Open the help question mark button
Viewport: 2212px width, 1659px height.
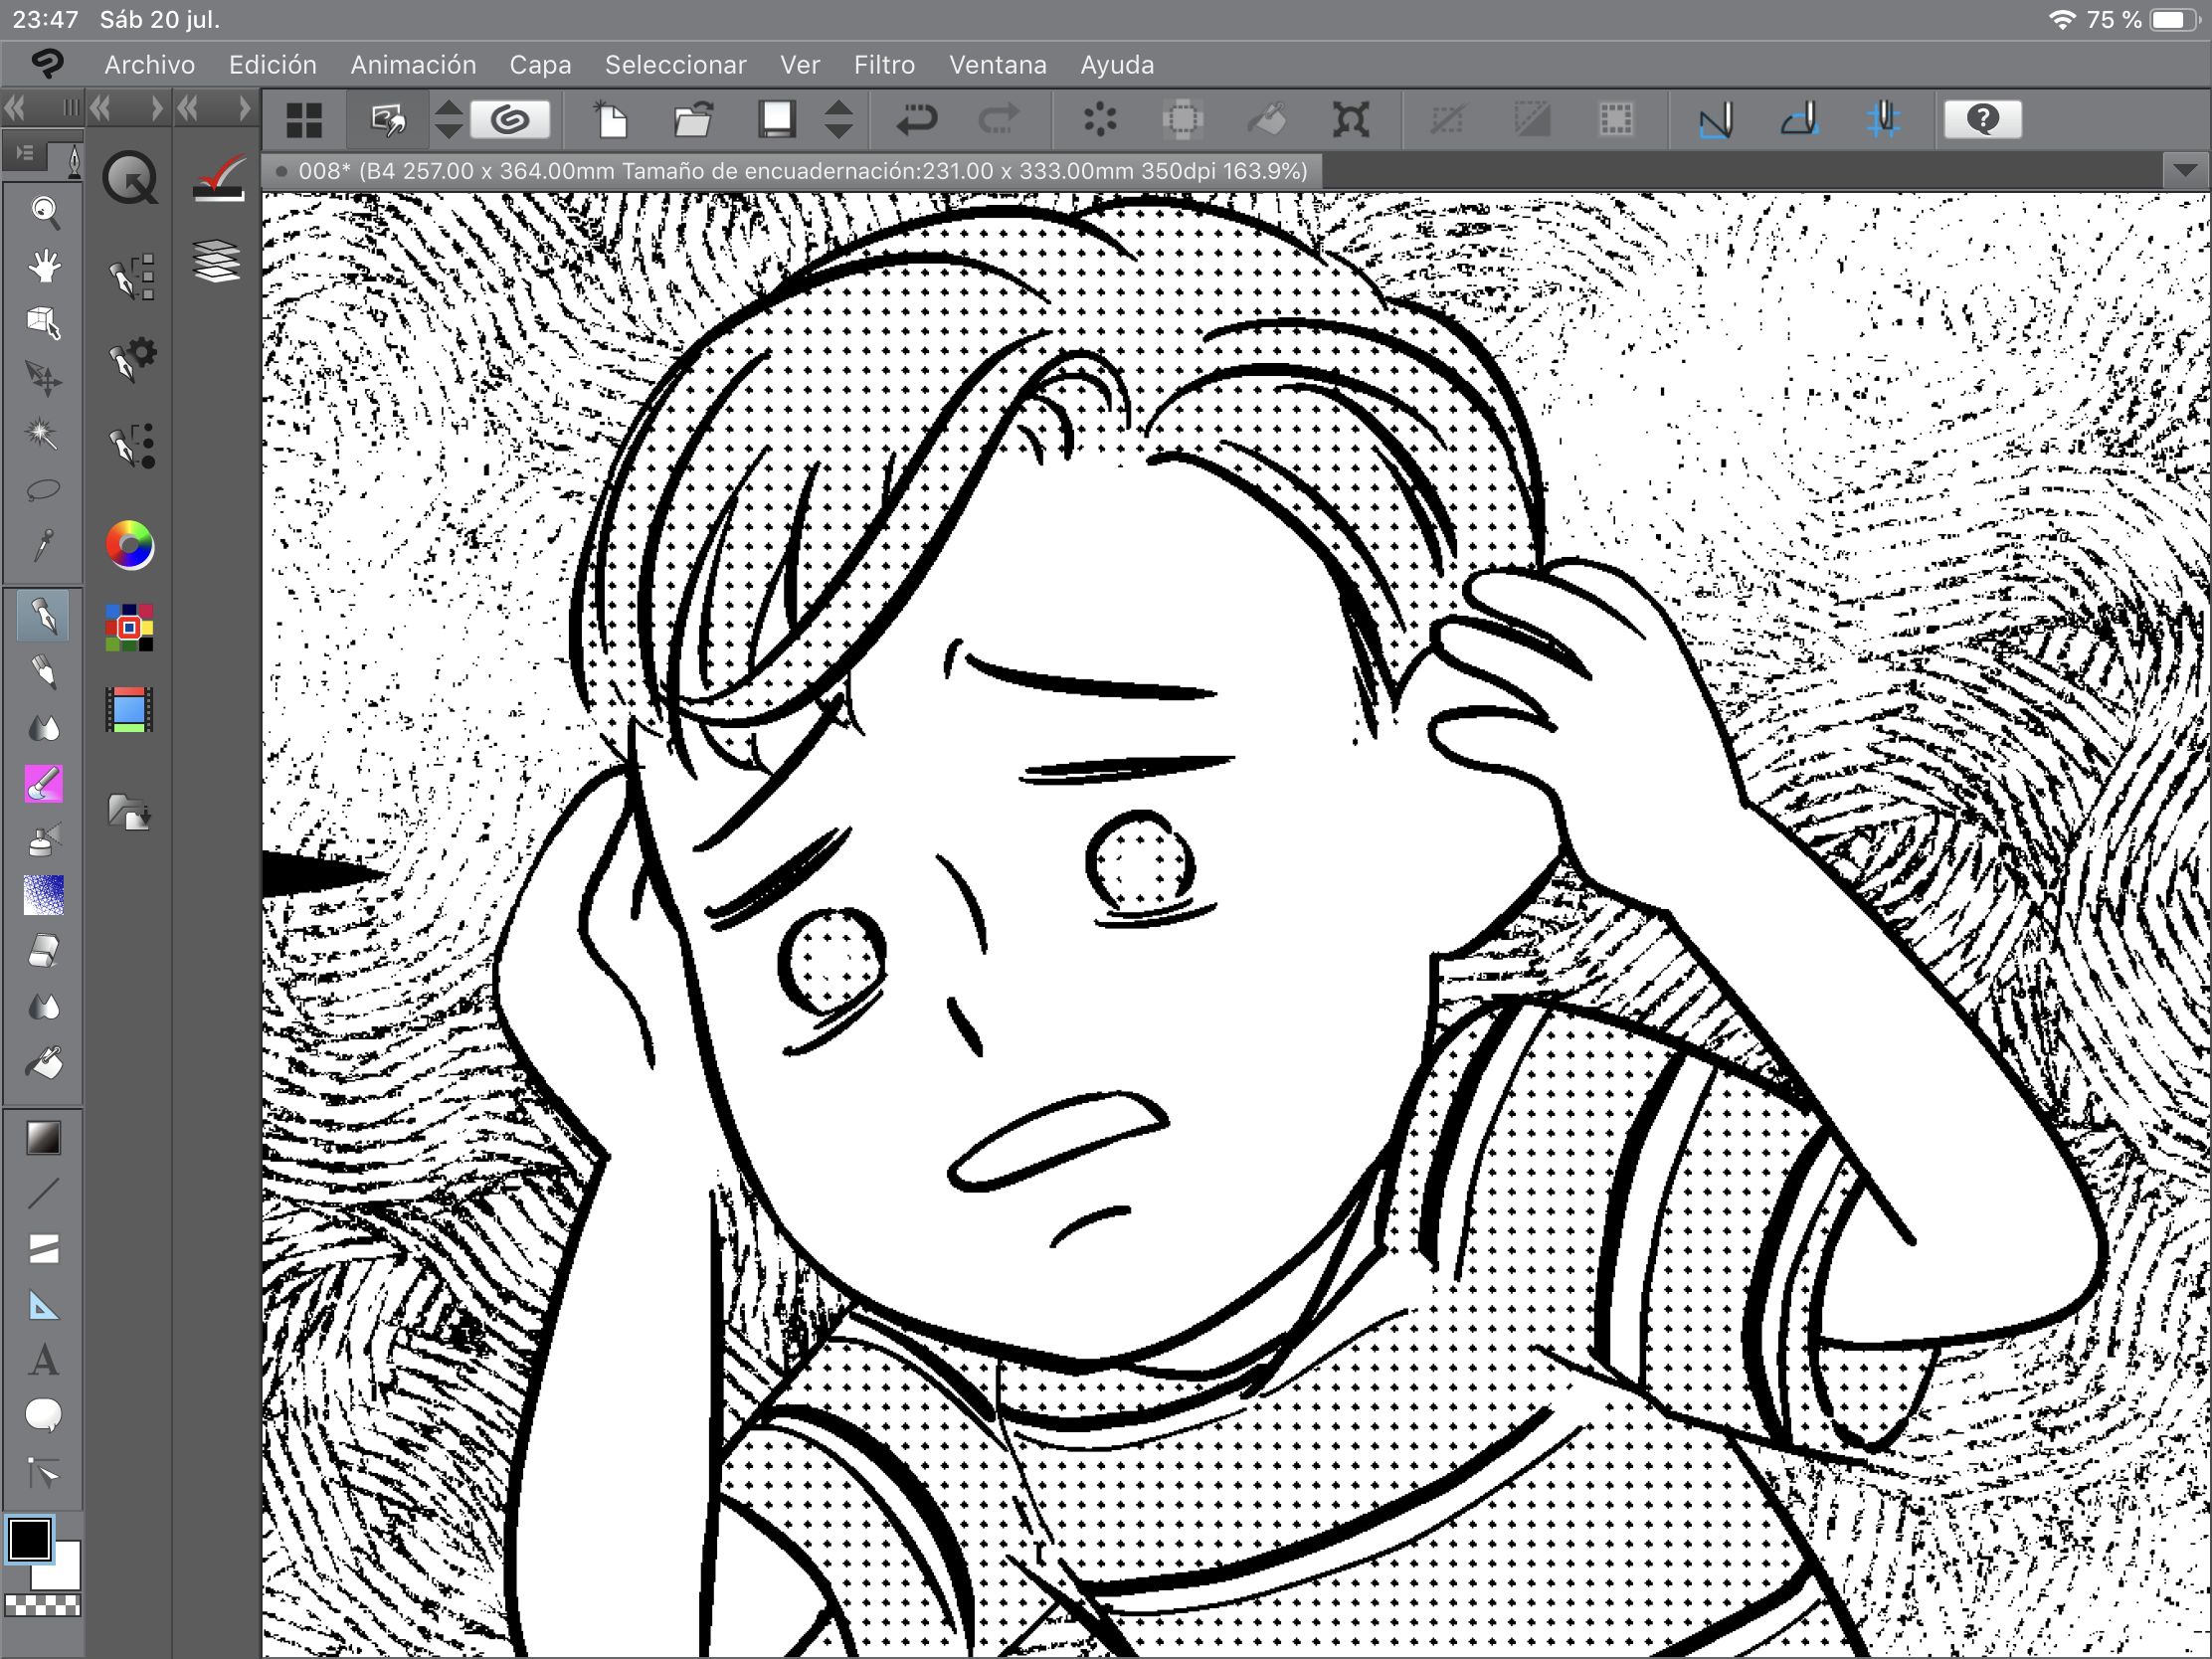[1982, 120]
